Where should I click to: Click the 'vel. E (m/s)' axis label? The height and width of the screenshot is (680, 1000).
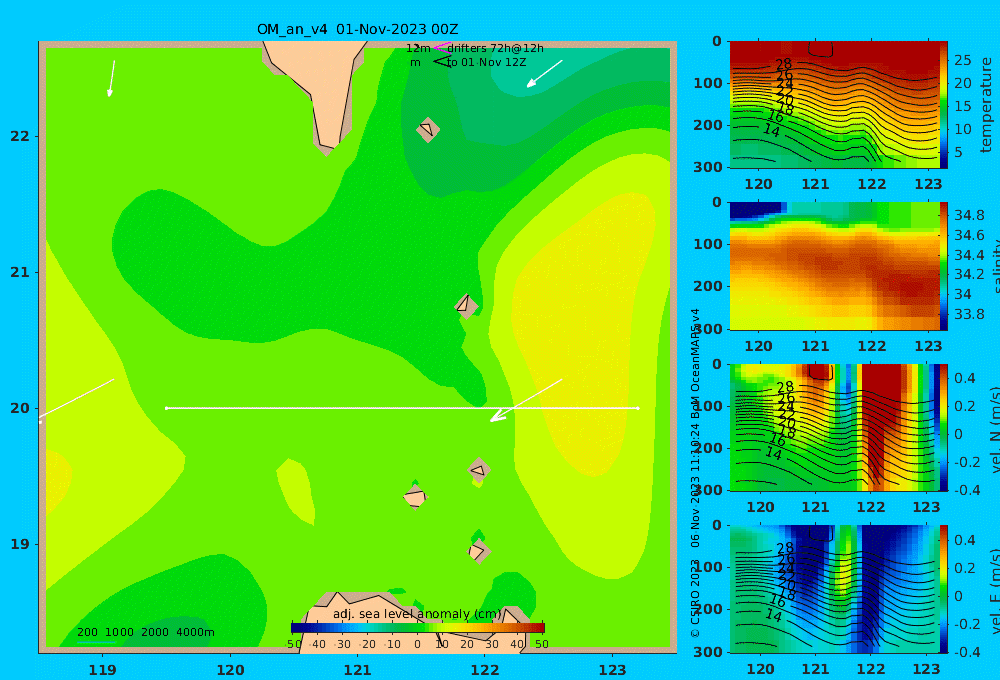[x=994, y=591]
